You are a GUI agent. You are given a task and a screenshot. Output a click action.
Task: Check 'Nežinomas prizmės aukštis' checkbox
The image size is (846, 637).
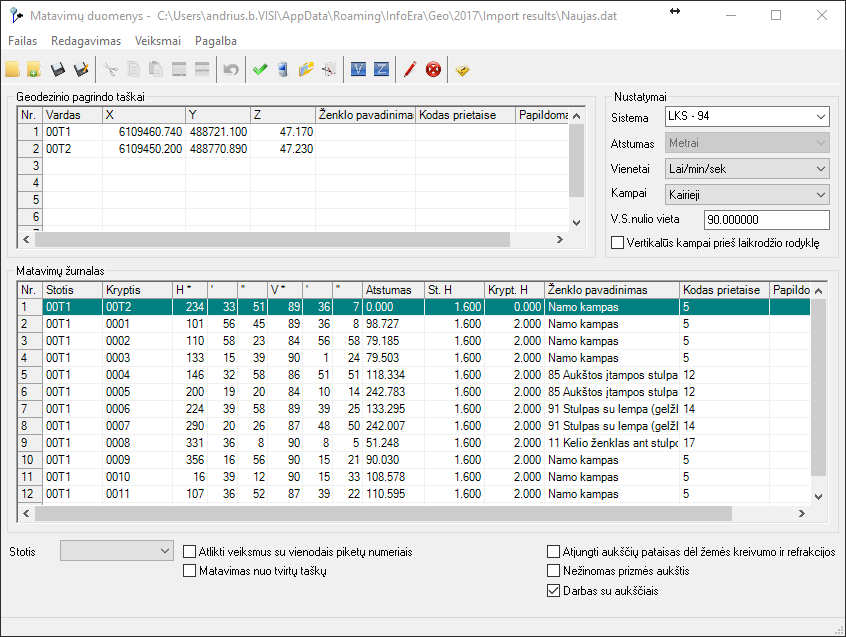point(554,571)
